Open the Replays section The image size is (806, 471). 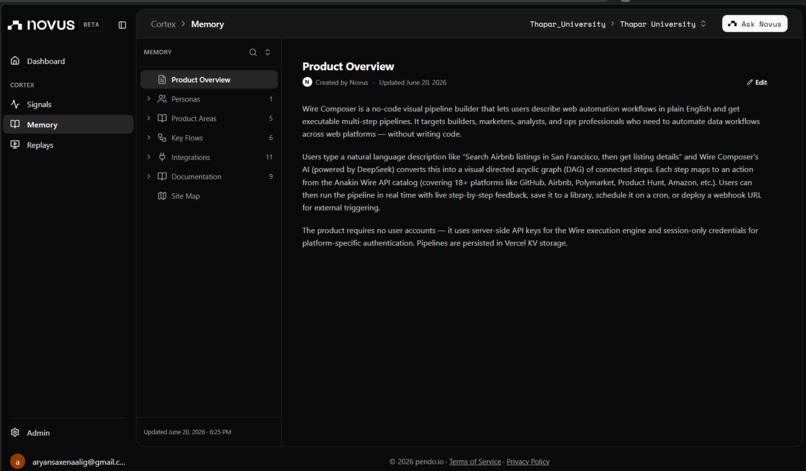(68, 145)
